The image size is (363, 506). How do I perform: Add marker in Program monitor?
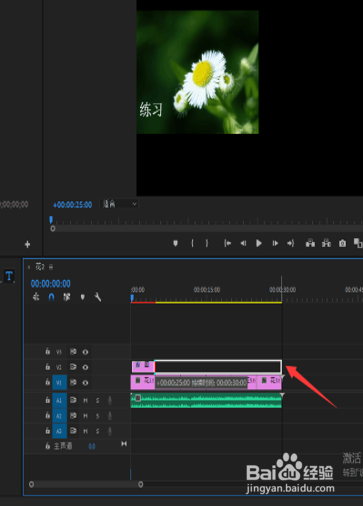[175, 243]
